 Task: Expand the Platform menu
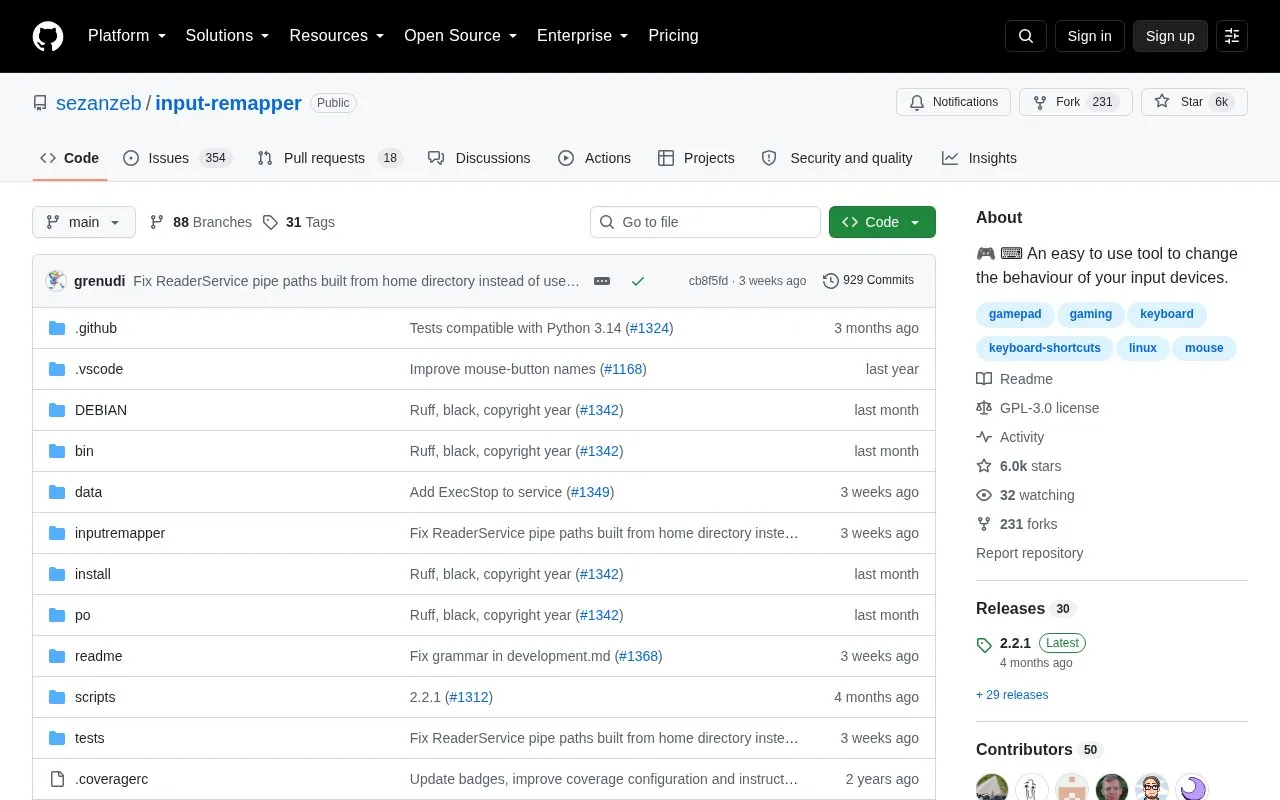tap(127, 36)
